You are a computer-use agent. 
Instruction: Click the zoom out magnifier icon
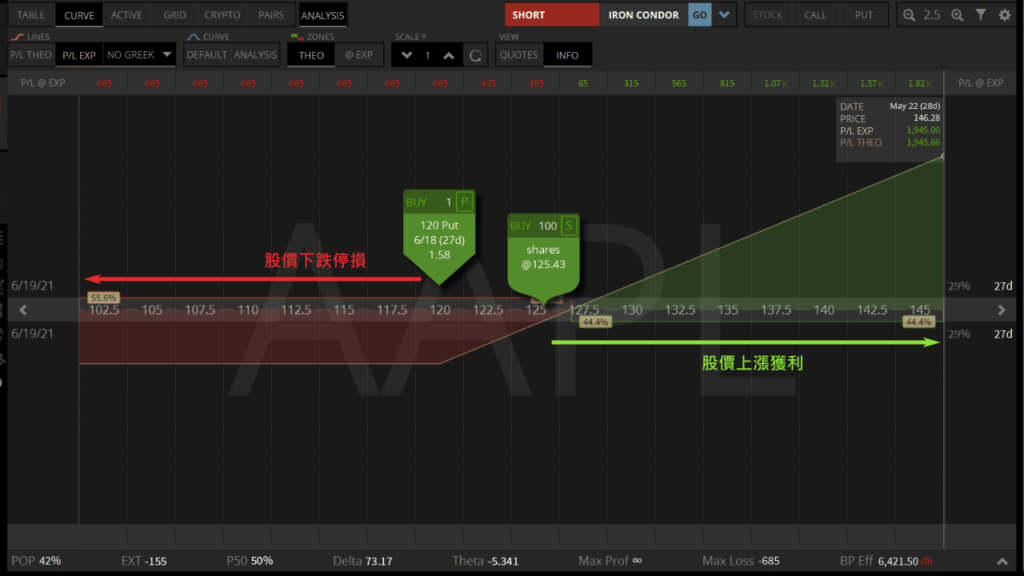[909, 15]
